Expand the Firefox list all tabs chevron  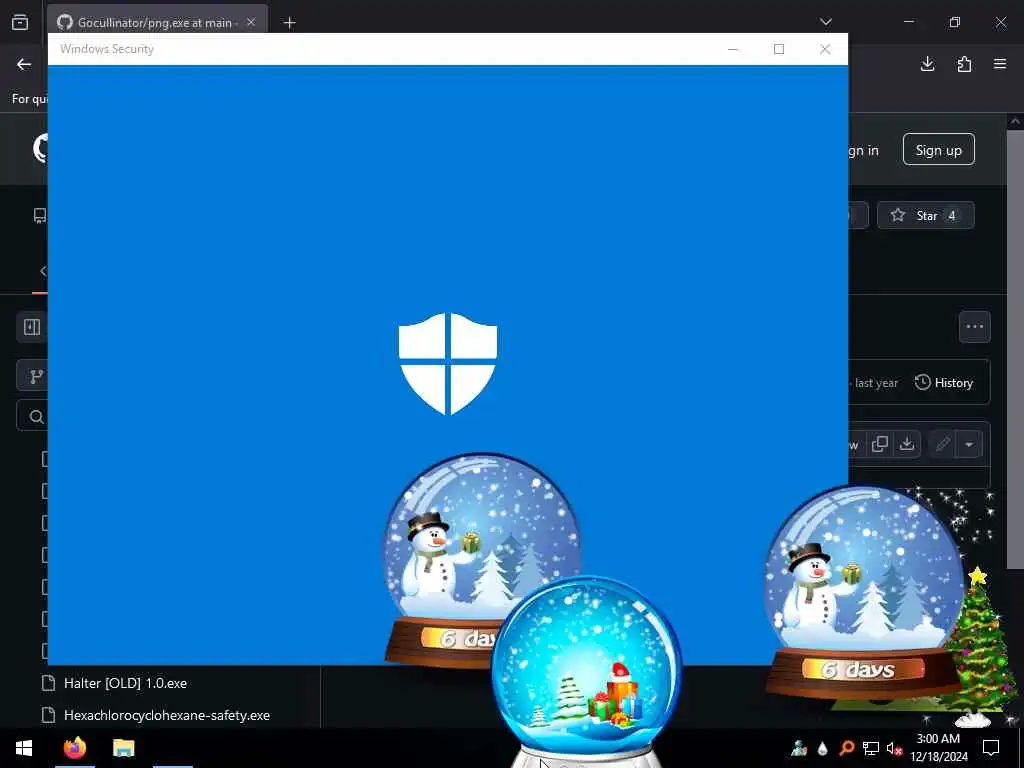[x=825, y=22]
